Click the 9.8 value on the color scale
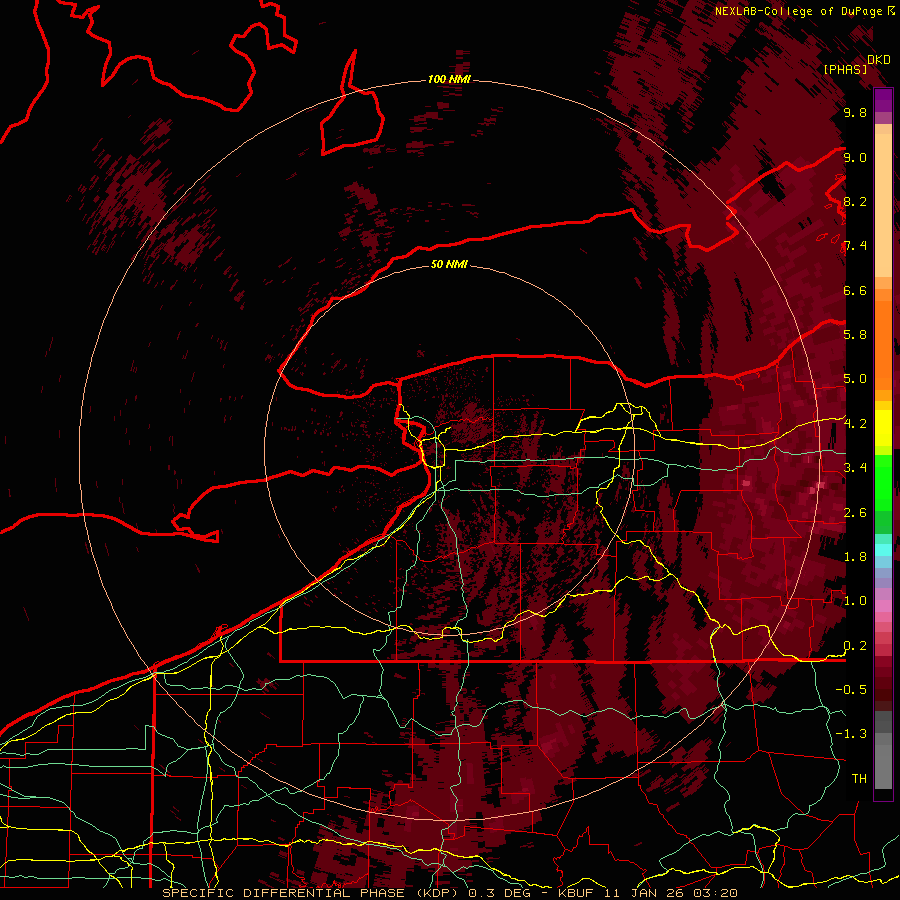 (855, 112)
